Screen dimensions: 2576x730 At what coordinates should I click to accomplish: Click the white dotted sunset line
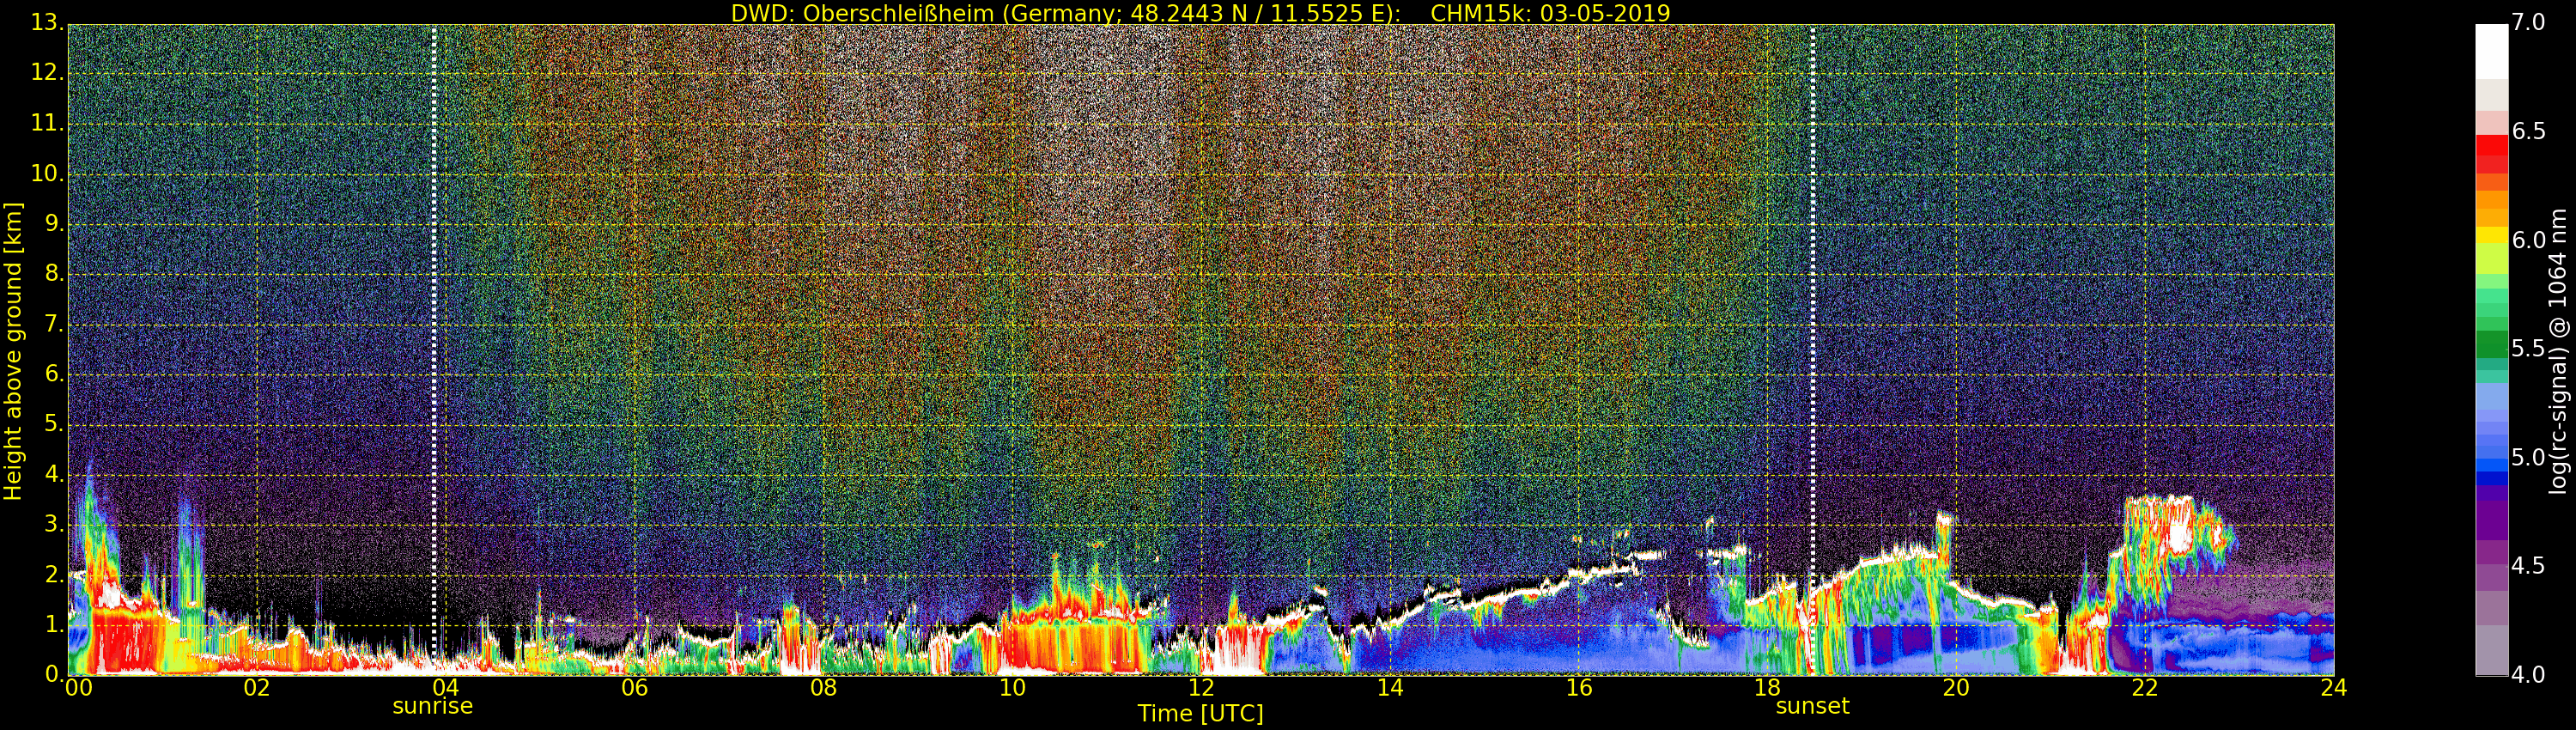(x=1812, y=300)
